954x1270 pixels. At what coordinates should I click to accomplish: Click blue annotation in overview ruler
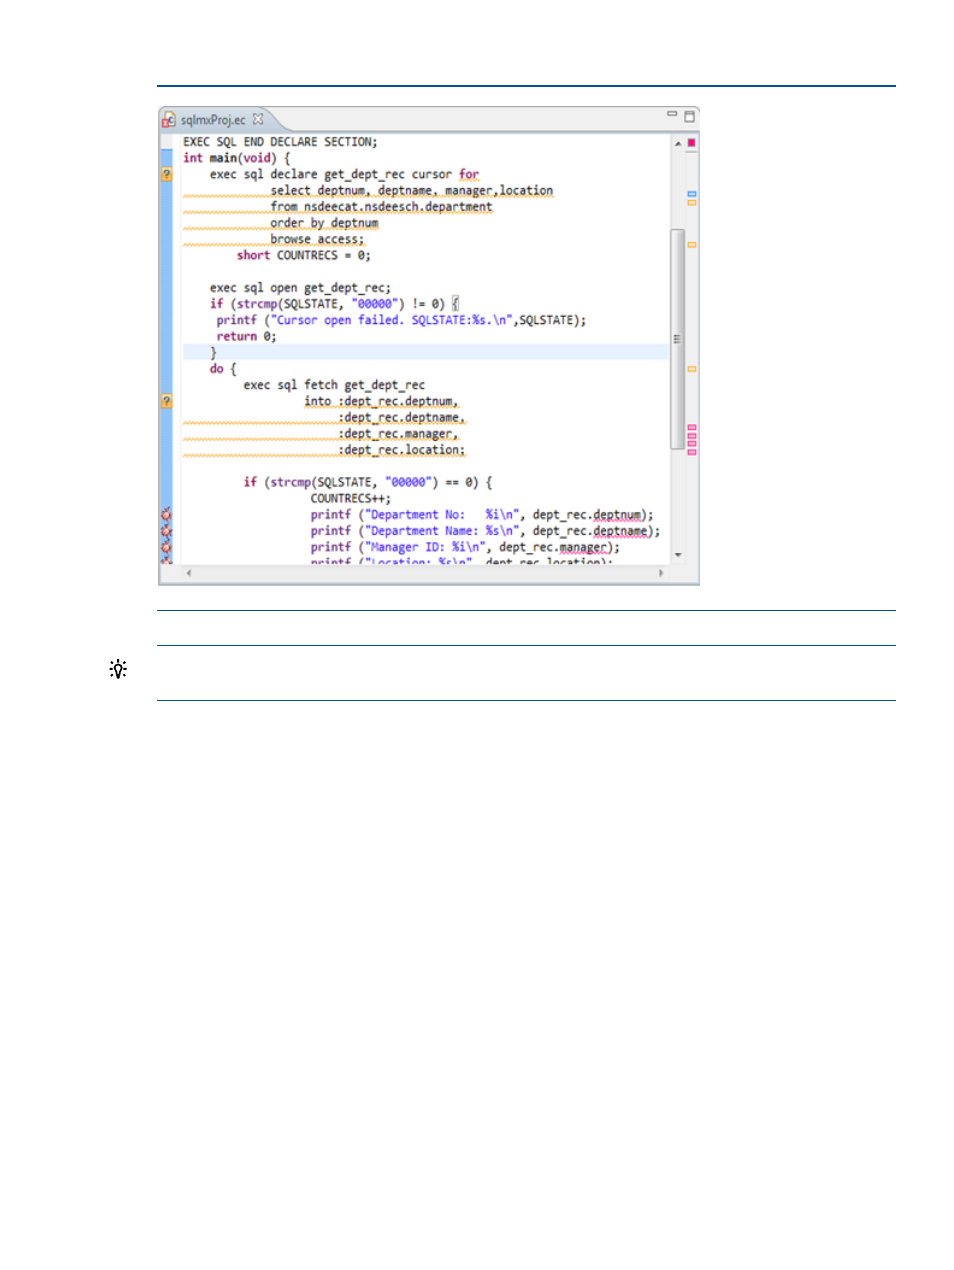pyautogui.click(x=691, y=194)
